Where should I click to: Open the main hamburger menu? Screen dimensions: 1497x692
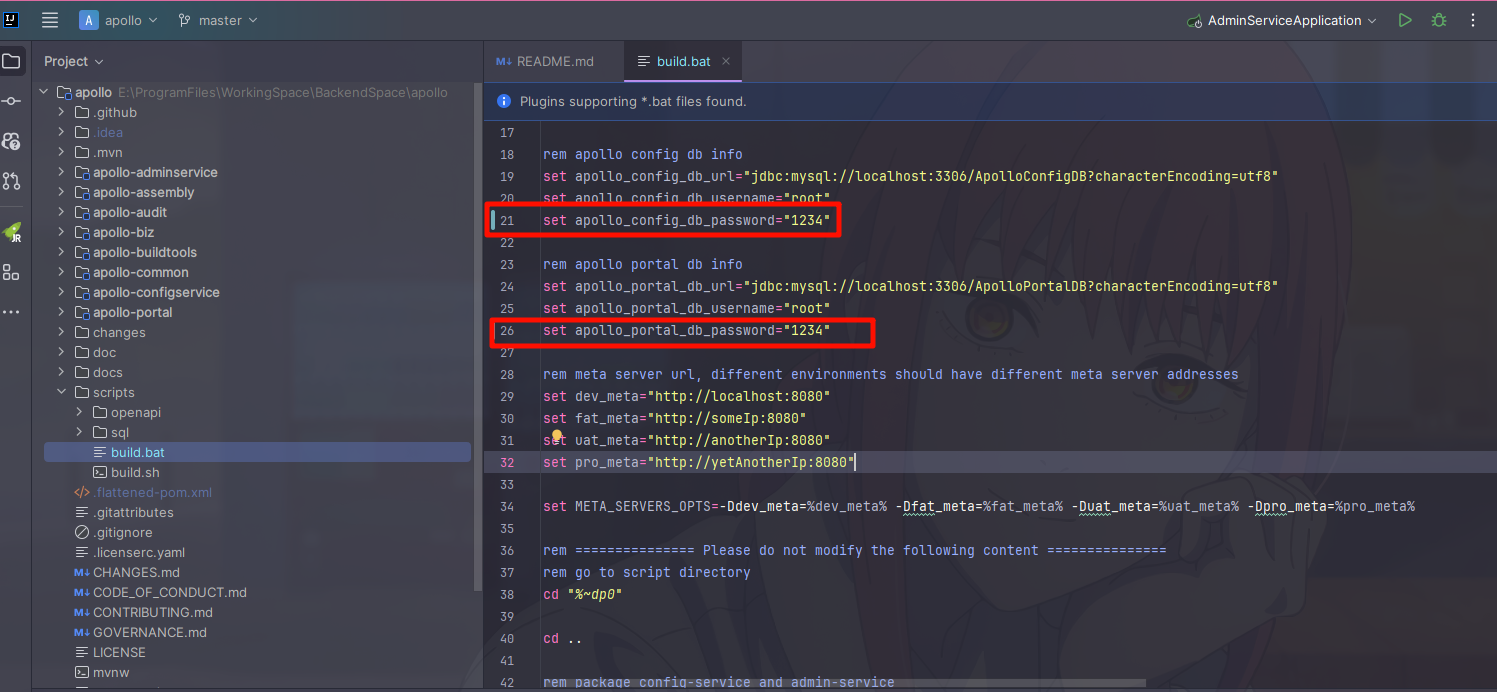[x=50, y=20]
